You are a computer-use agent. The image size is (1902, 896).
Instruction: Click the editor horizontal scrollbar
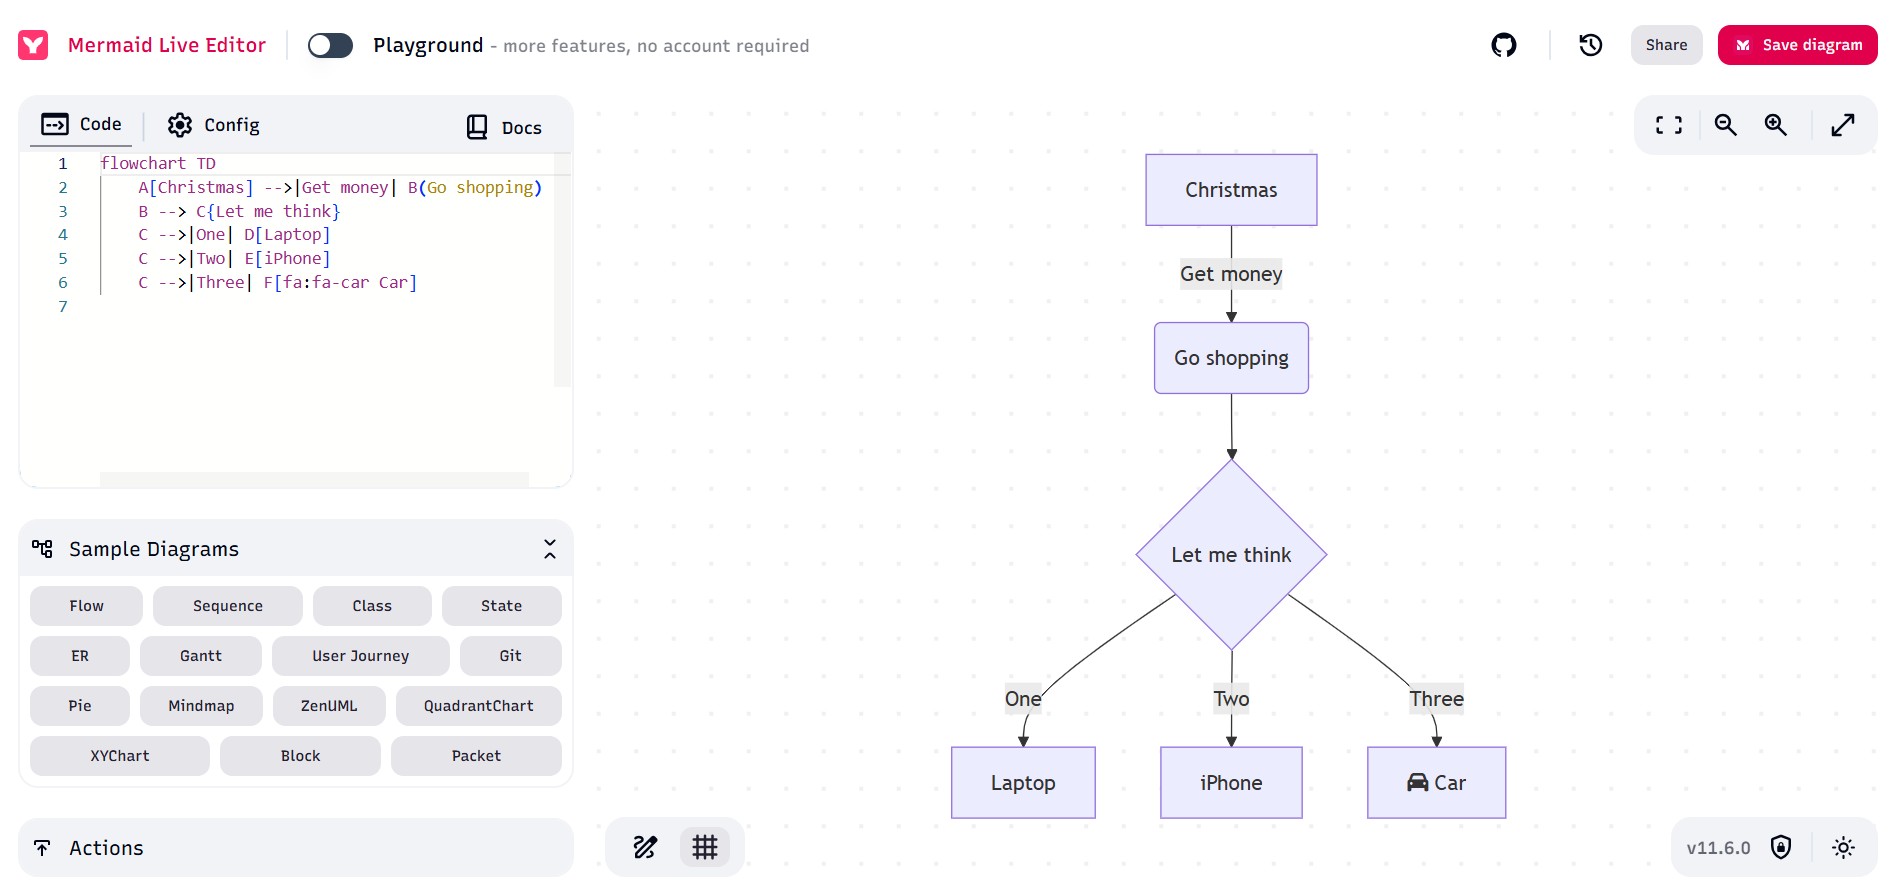coord(314,479)
